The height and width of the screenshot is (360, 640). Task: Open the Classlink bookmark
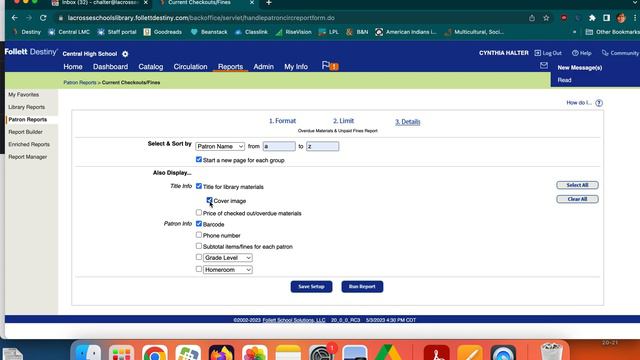click(x=251, y=32)
